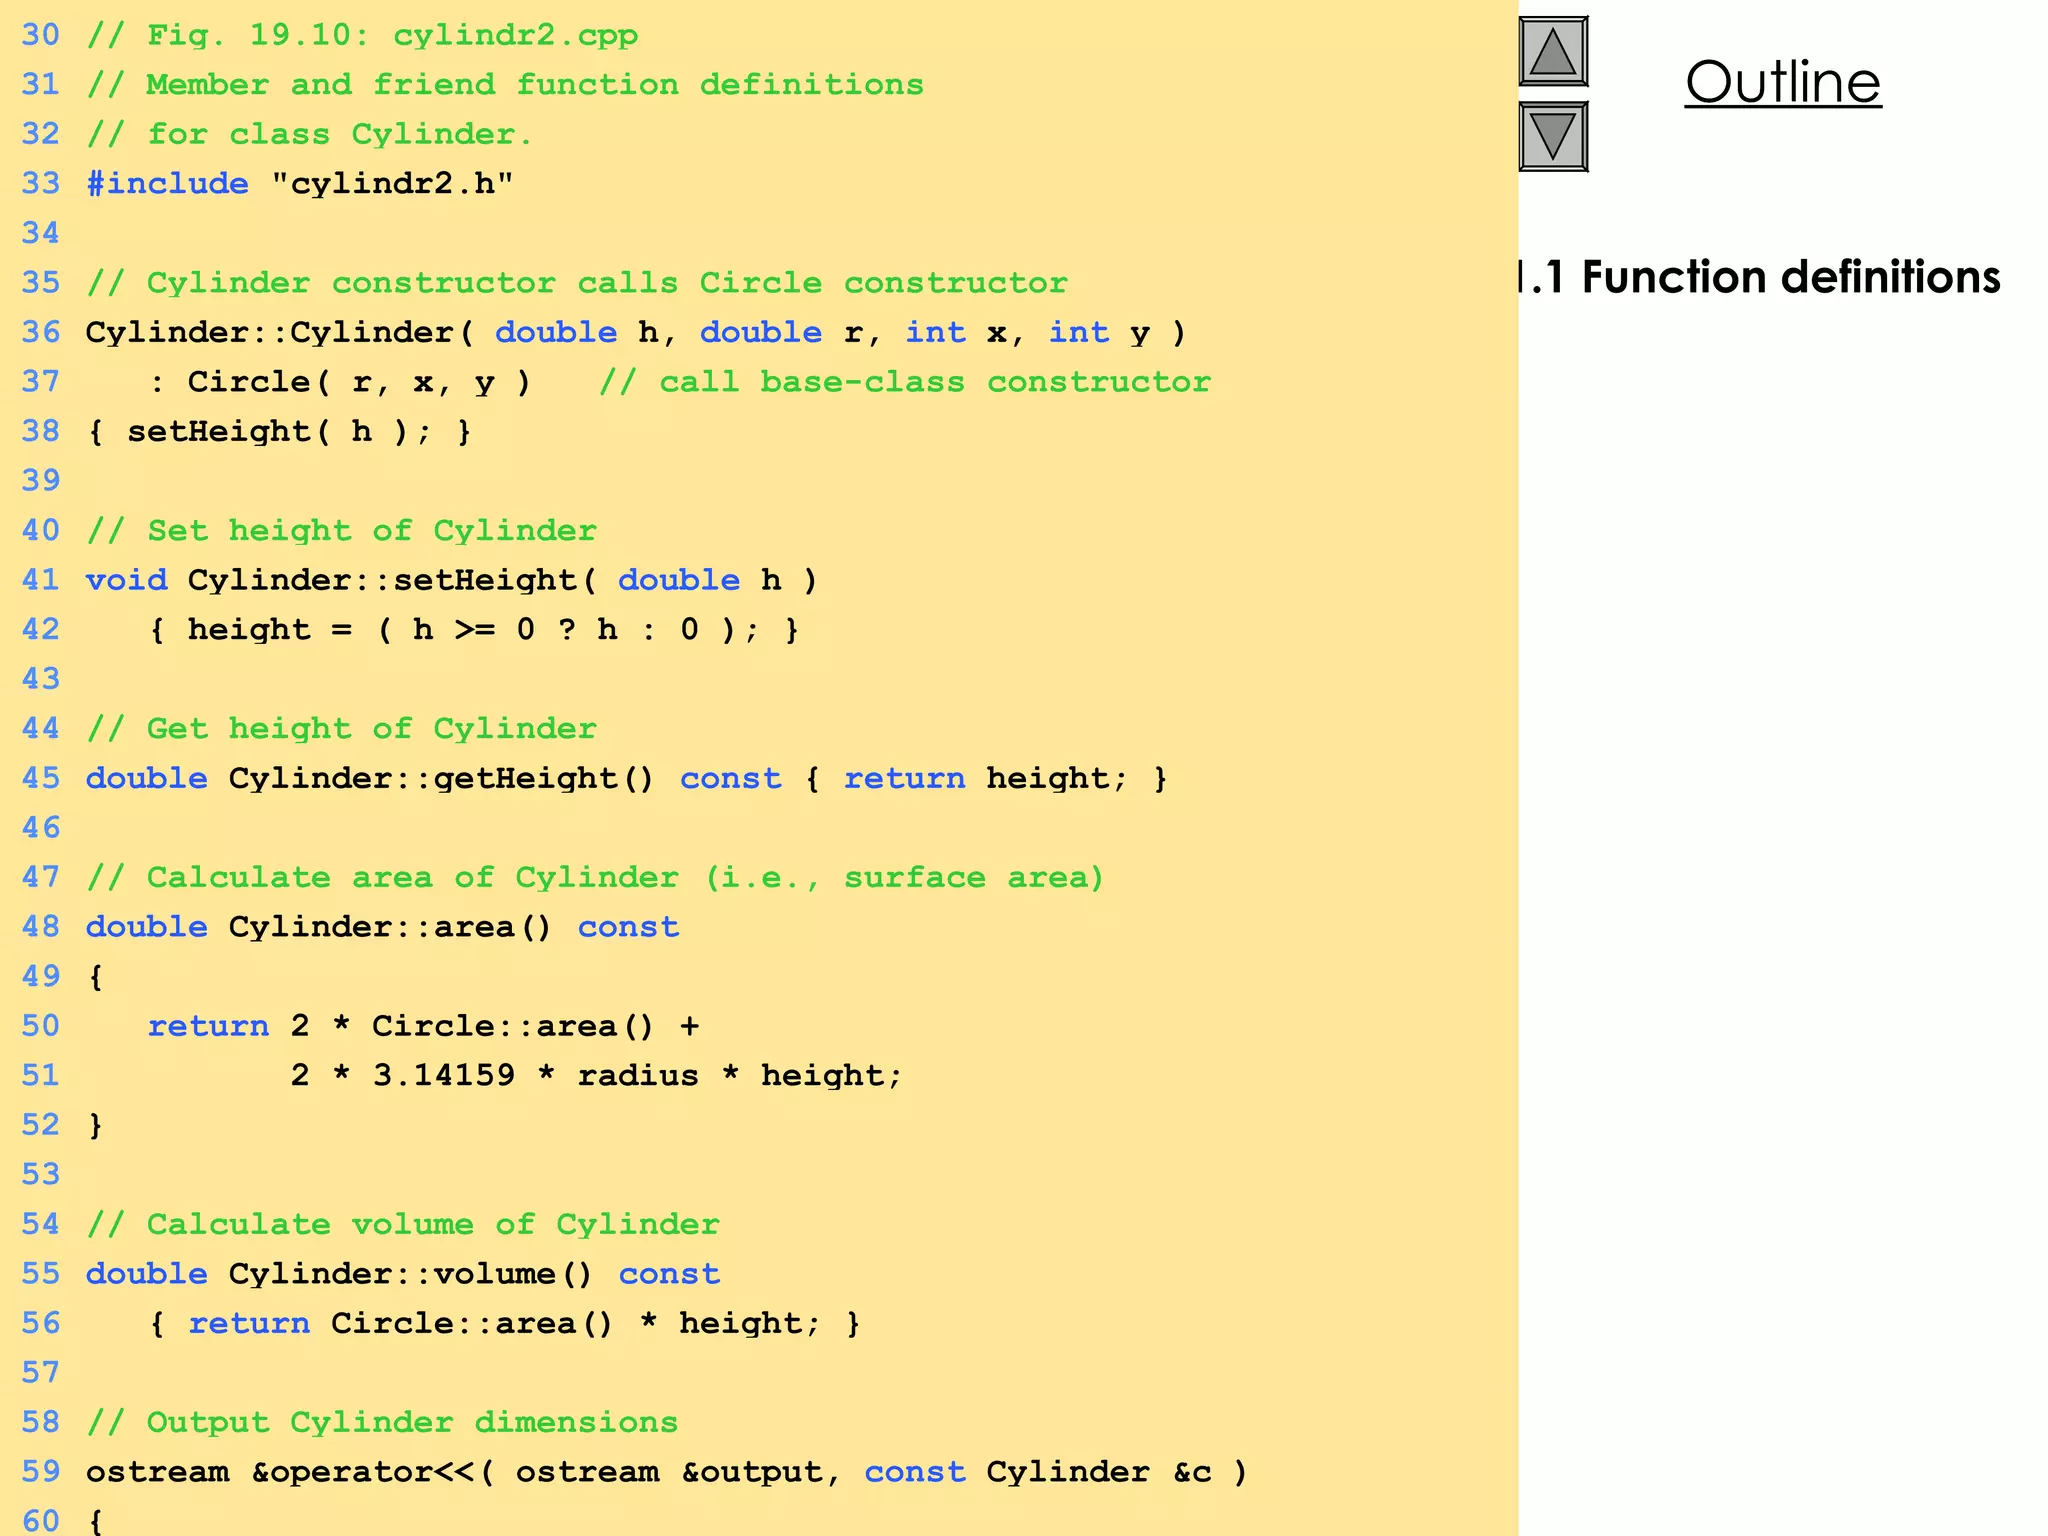Click the '// Calculate volume of Cylinder' comment

point(403,1225)
